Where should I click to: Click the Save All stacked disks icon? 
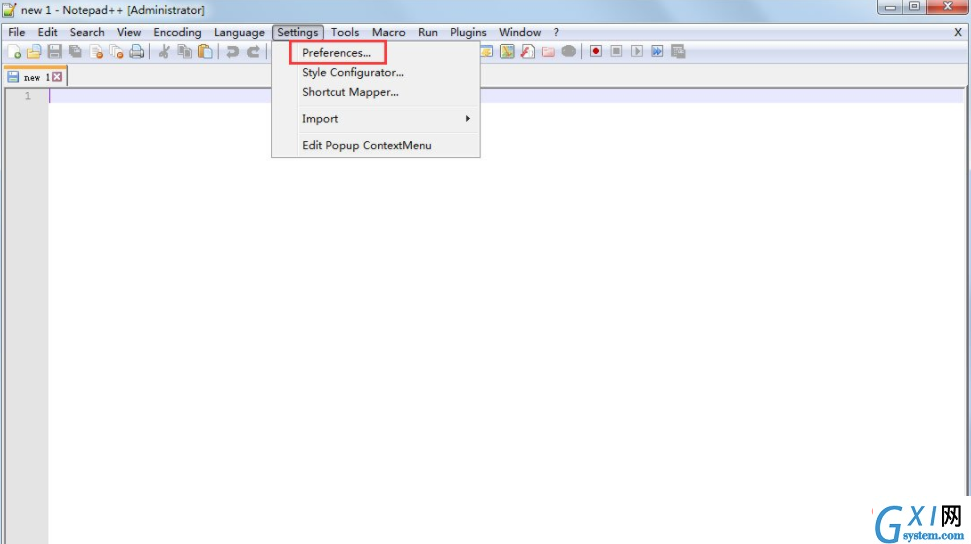(x=75, y=51)
